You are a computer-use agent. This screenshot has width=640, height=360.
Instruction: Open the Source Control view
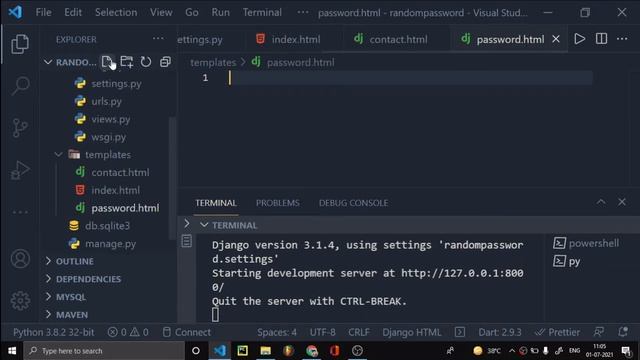click(20, 128)
